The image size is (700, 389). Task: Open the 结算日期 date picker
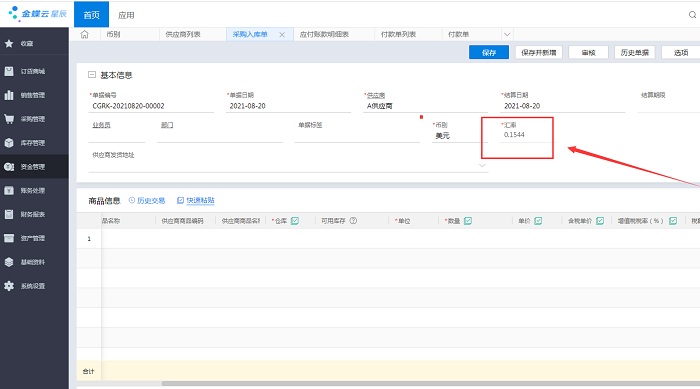pyautogui.click(x=562, y=106)
